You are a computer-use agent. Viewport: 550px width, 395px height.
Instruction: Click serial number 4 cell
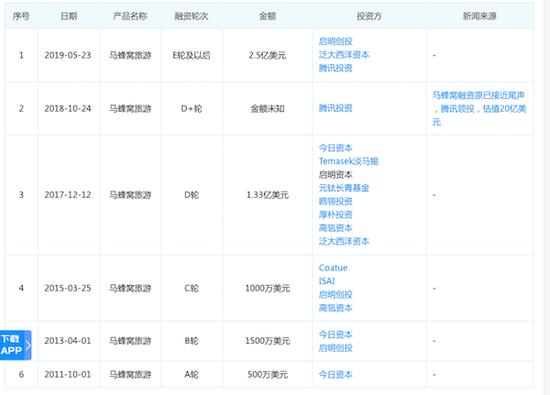[21, 288]
